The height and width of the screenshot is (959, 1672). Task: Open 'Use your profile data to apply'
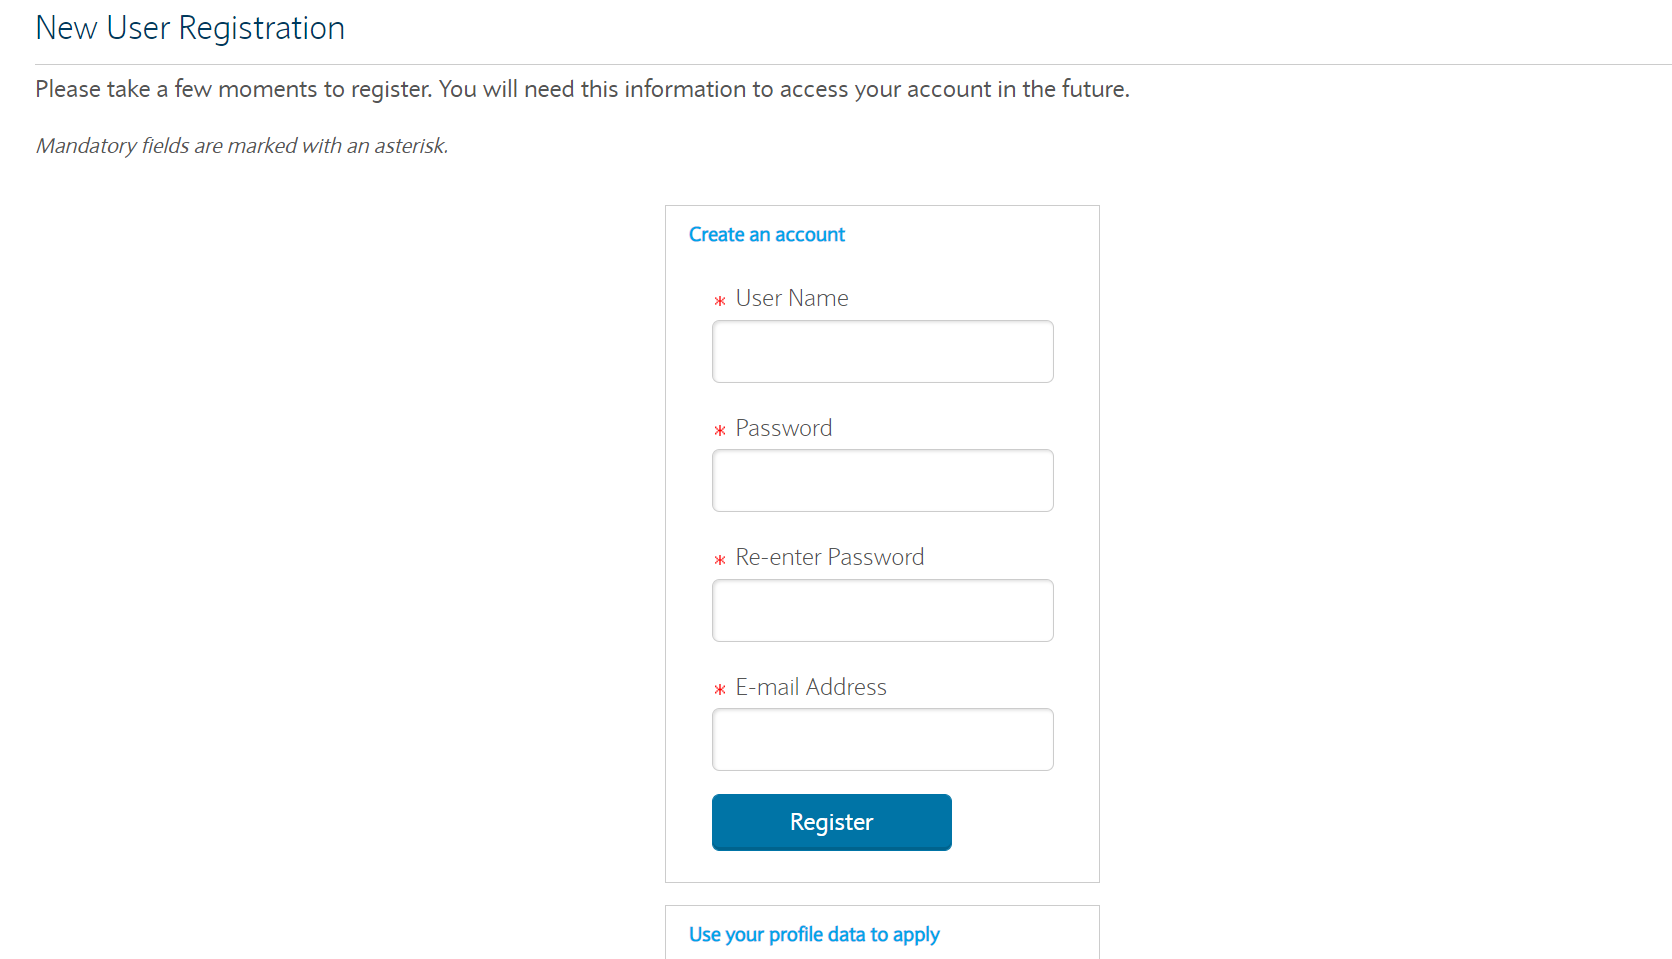pyautogui.click(x=814, y=934)
